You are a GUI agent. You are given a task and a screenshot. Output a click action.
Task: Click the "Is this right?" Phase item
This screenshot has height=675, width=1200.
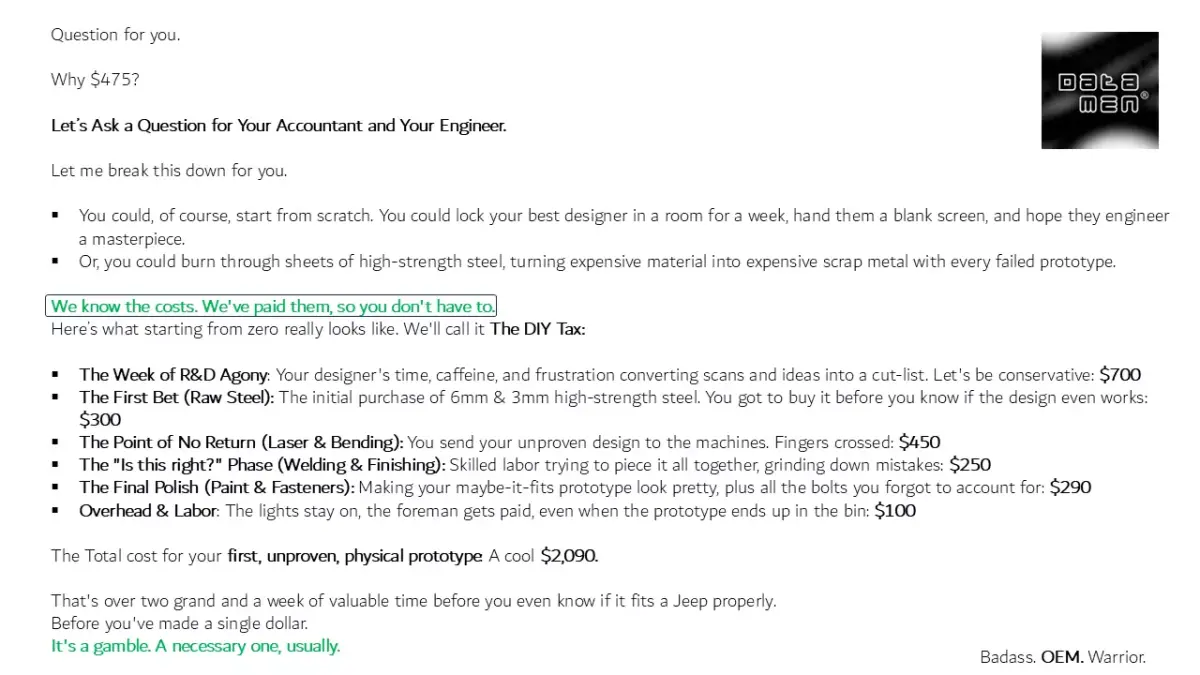click(x=262, y=465)
